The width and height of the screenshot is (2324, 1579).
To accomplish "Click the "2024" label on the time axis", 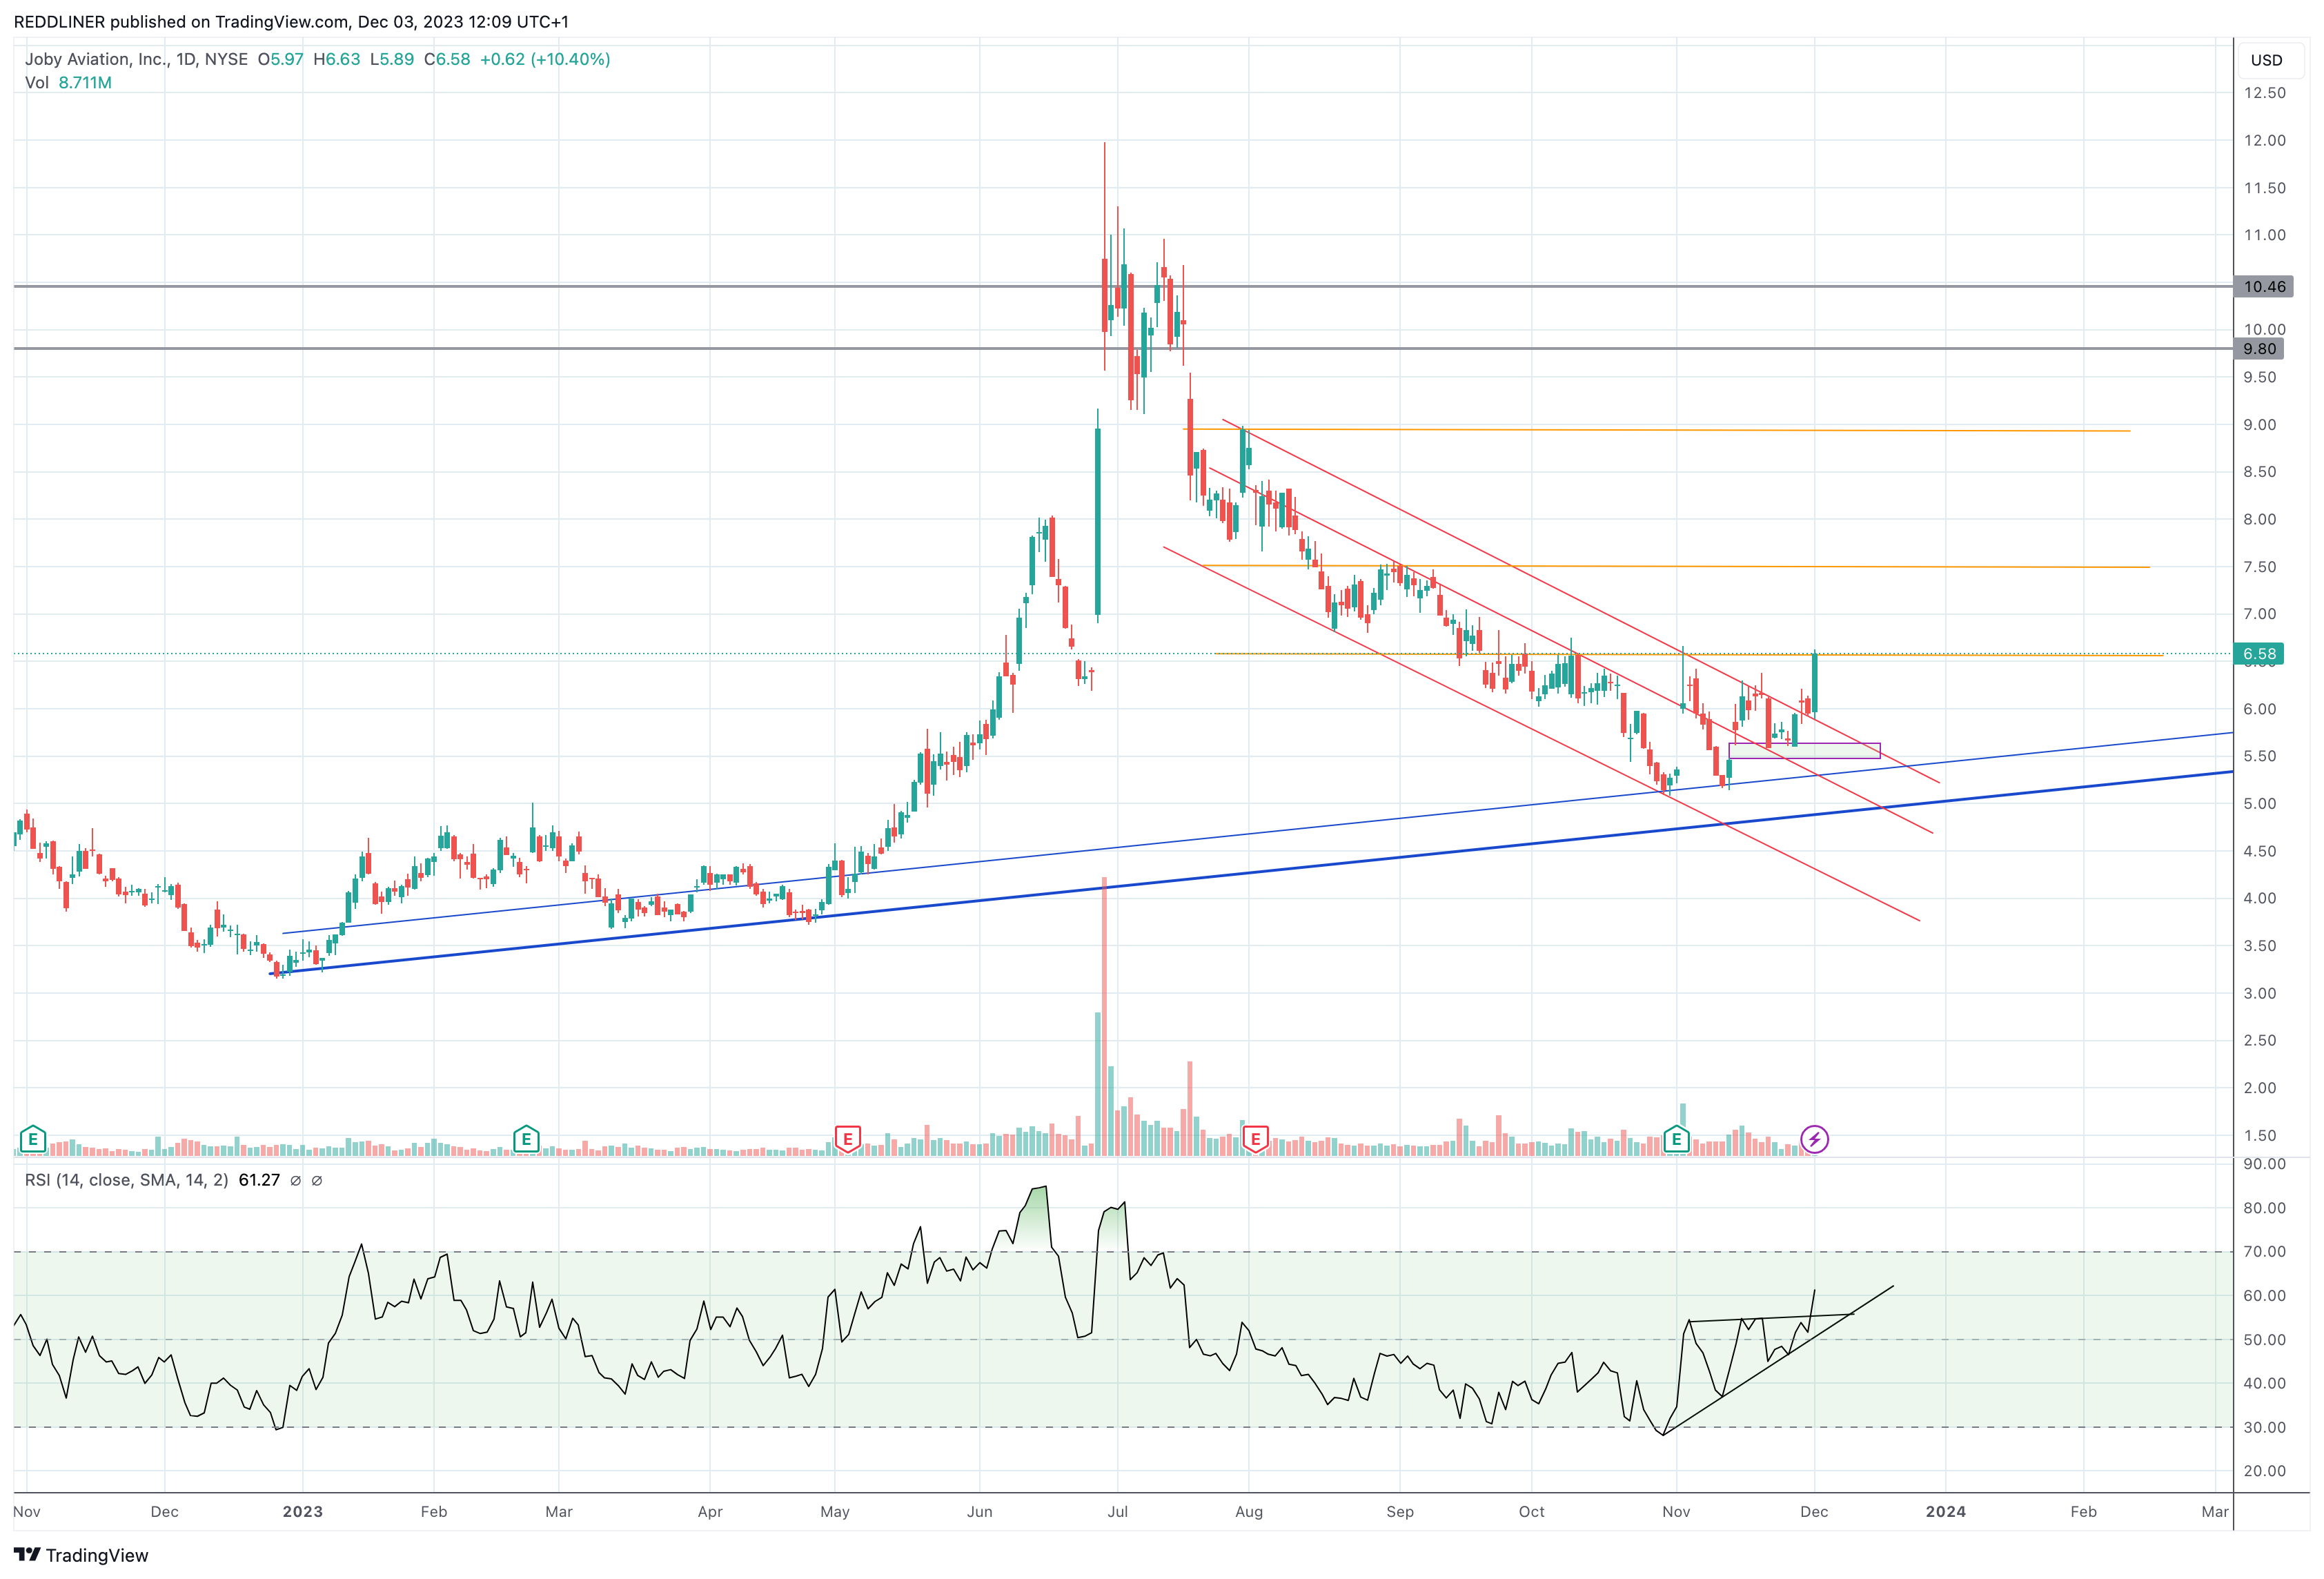I will tap(1945, 1511).
